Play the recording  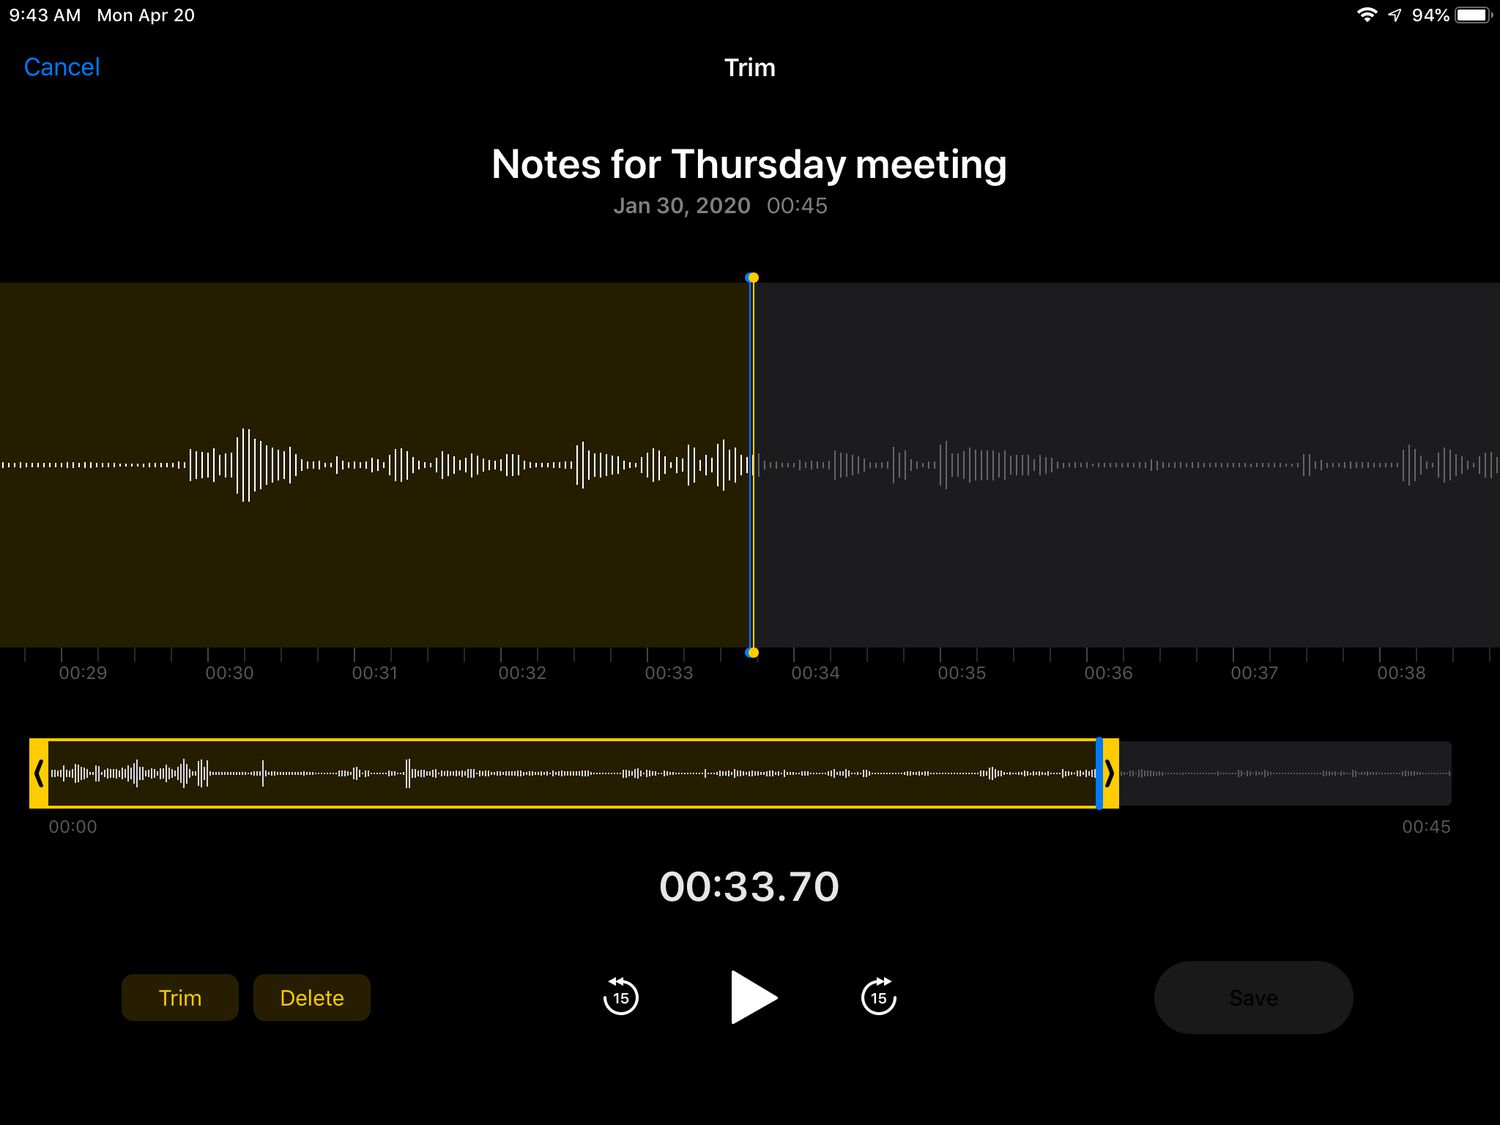(x=753, y=997)
